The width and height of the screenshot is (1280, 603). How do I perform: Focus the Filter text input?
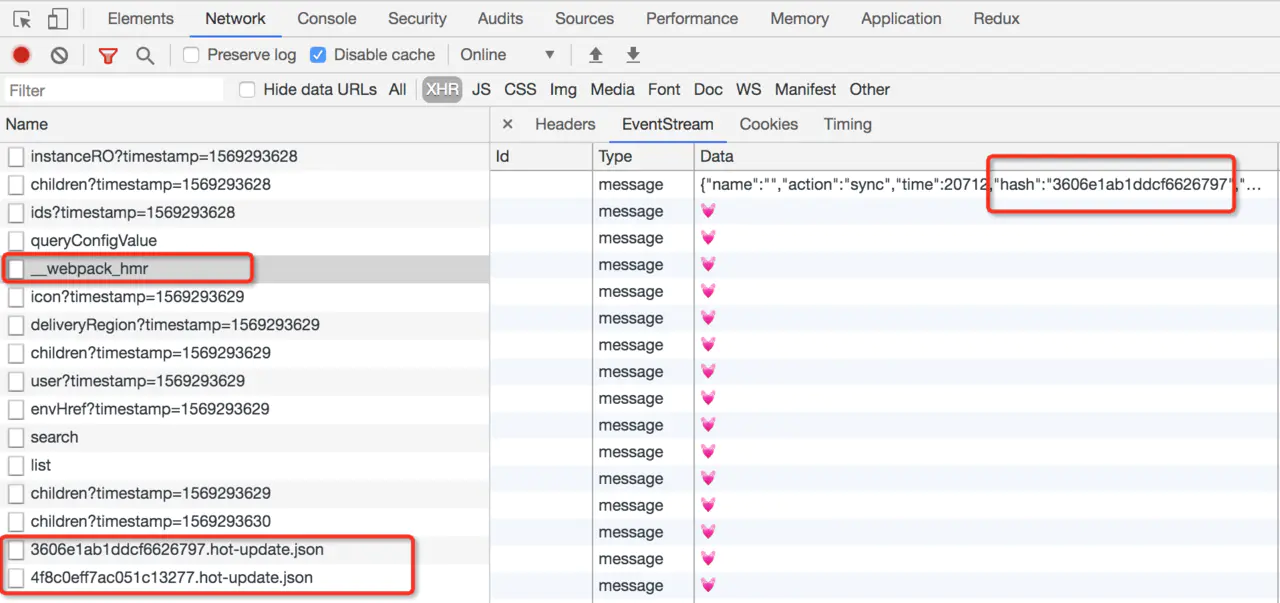[114, 90]
